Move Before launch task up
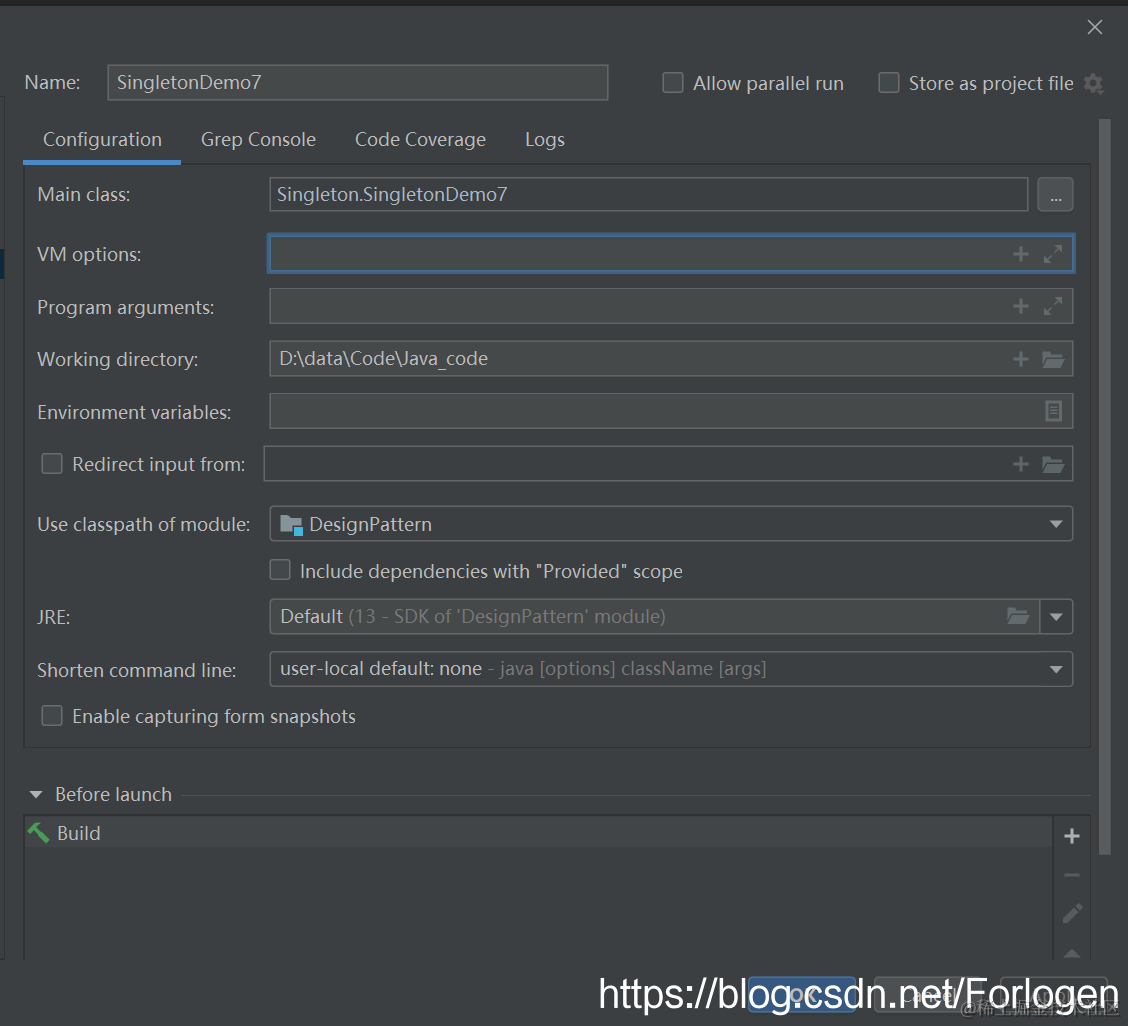The image size is (1128, 1026). [x=1071, y=953]
